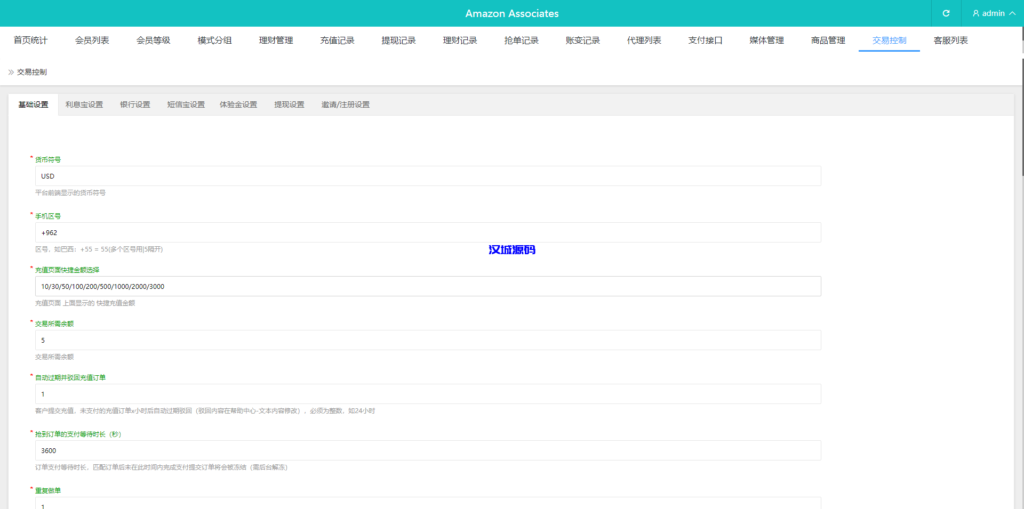Screen dimensions: 1024x509
Task: Switch to 邀请/注册设置 tab
Action: (345, 105)
